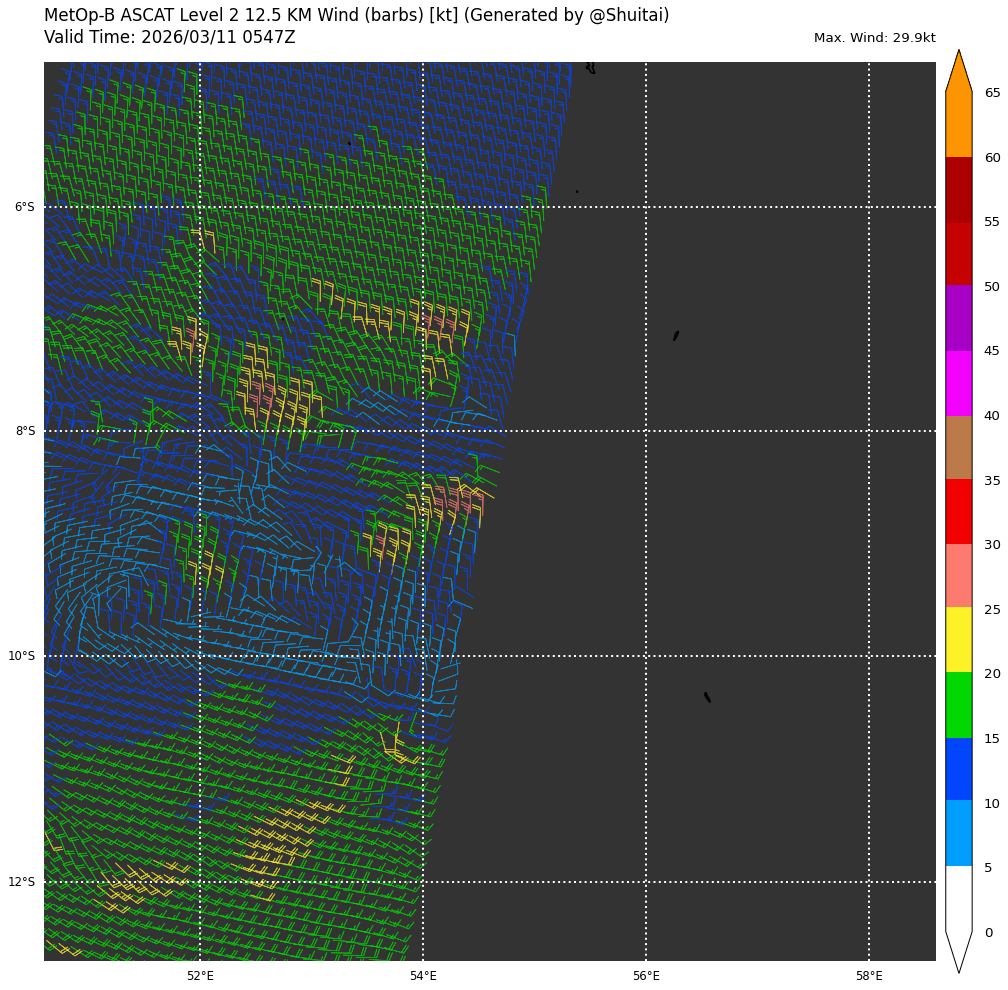Image resolution: width=1008 pixels, height=990 pixels.
Task: Click the 8°S latitude axis label
Action: point(24,431)
